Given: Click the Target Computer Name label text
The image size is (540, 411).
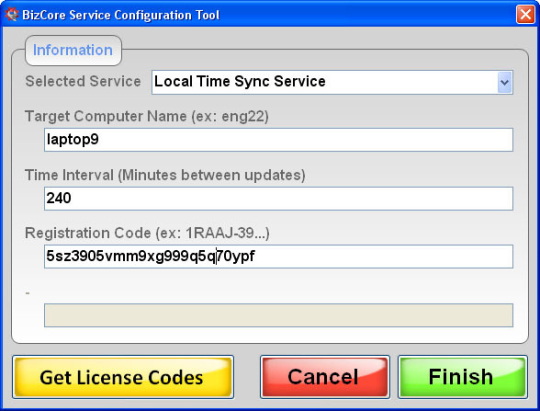Looking at the screenshot, I should pyautogui.click(x=147, y=116).
